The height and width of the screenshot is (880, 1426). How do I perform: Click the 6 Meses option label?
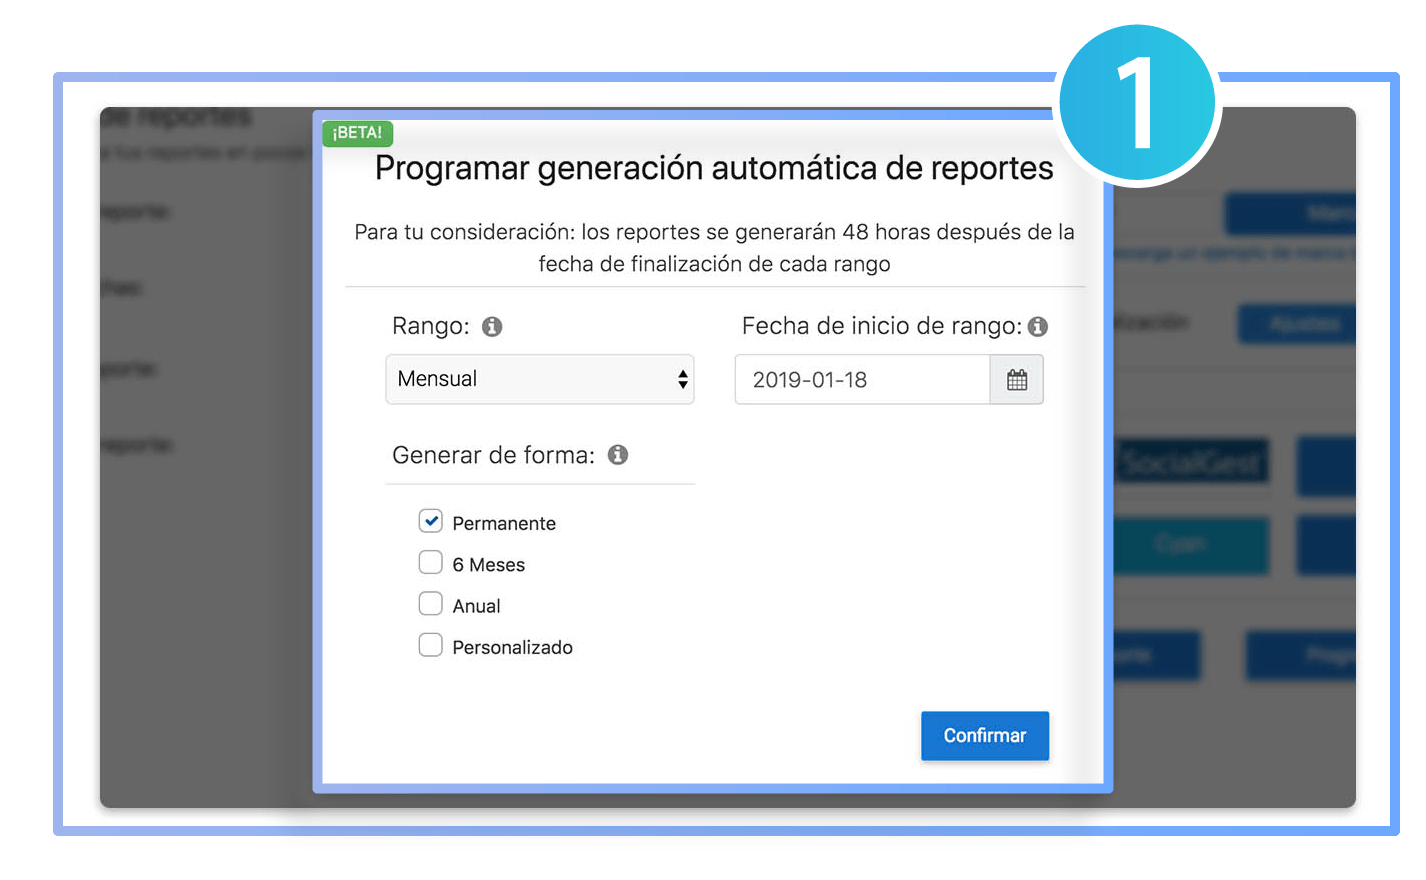[489, 565]
